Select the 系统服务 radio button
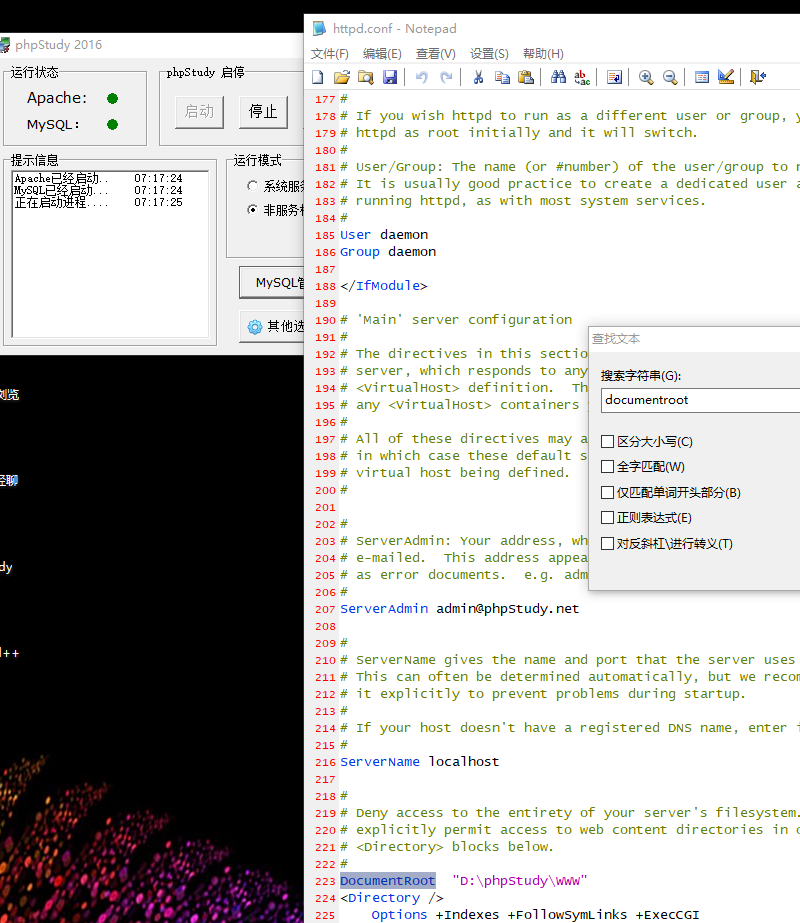 coord(252,186)
